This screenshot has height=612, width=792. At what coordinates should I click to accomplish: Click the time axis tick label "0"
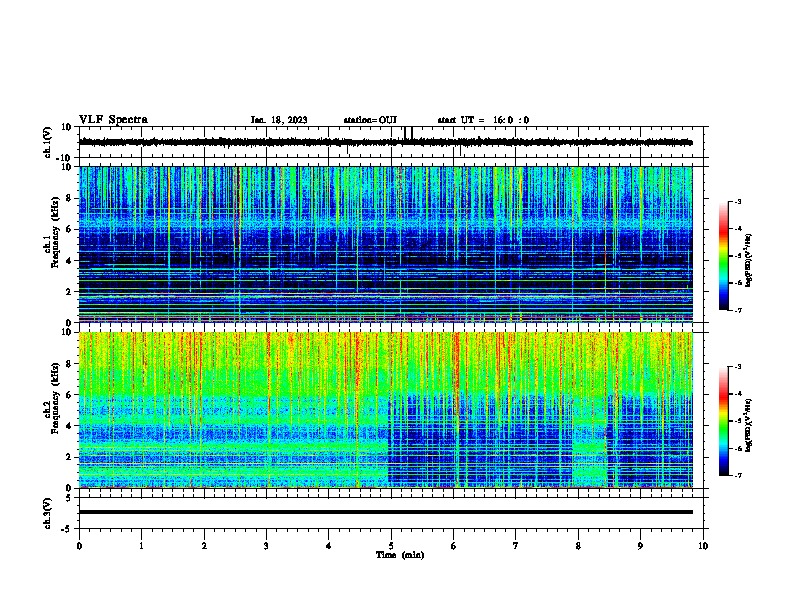(x=79, y=546)
